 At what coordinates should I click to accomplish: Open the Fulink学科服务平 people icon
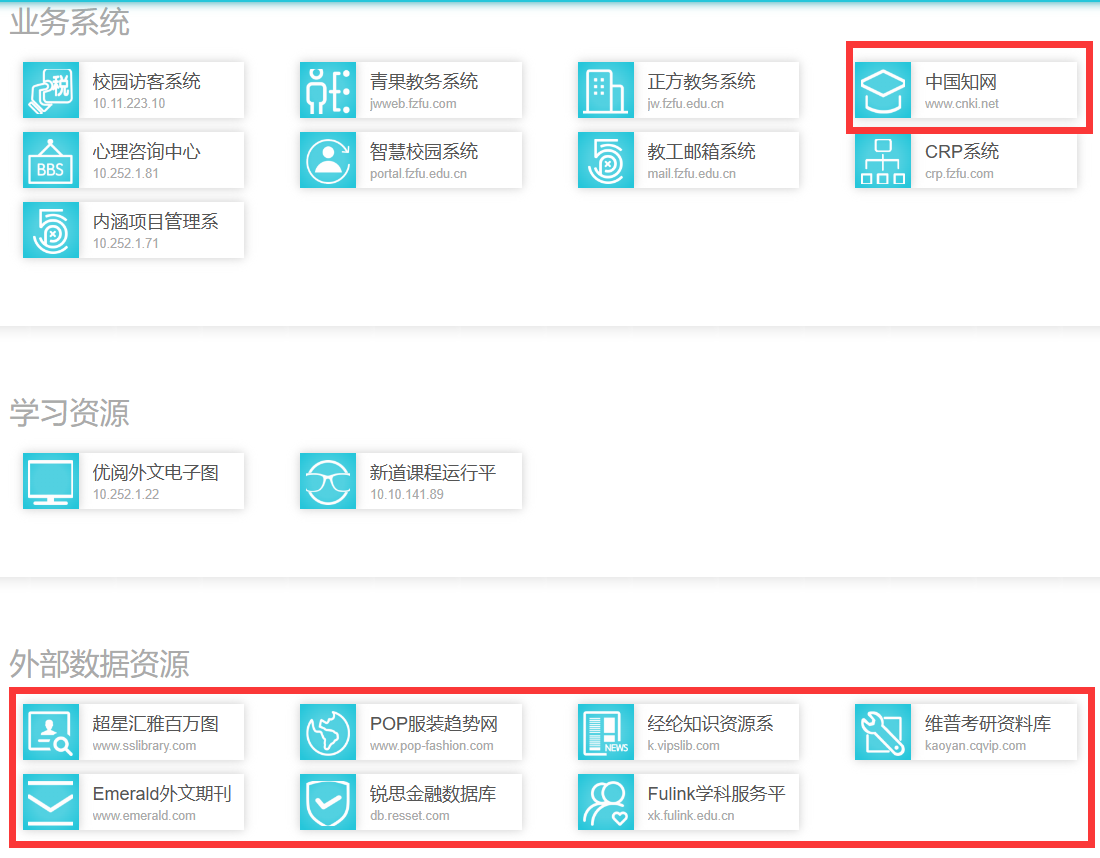click(605, 802)
